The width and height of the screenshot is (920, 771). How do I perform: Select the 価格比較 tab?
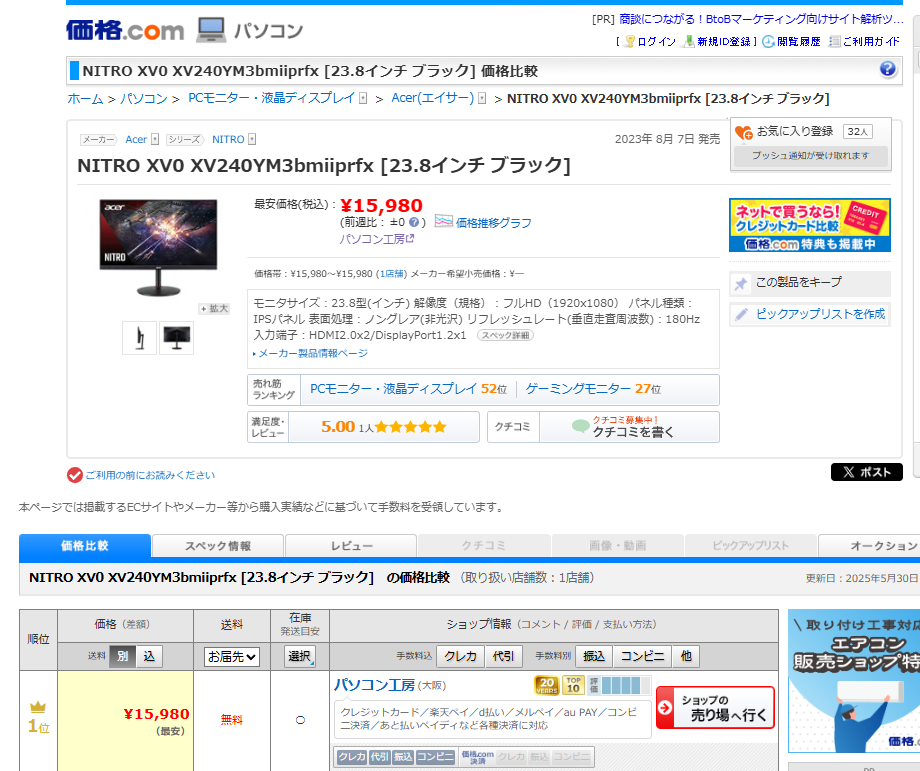84,546
